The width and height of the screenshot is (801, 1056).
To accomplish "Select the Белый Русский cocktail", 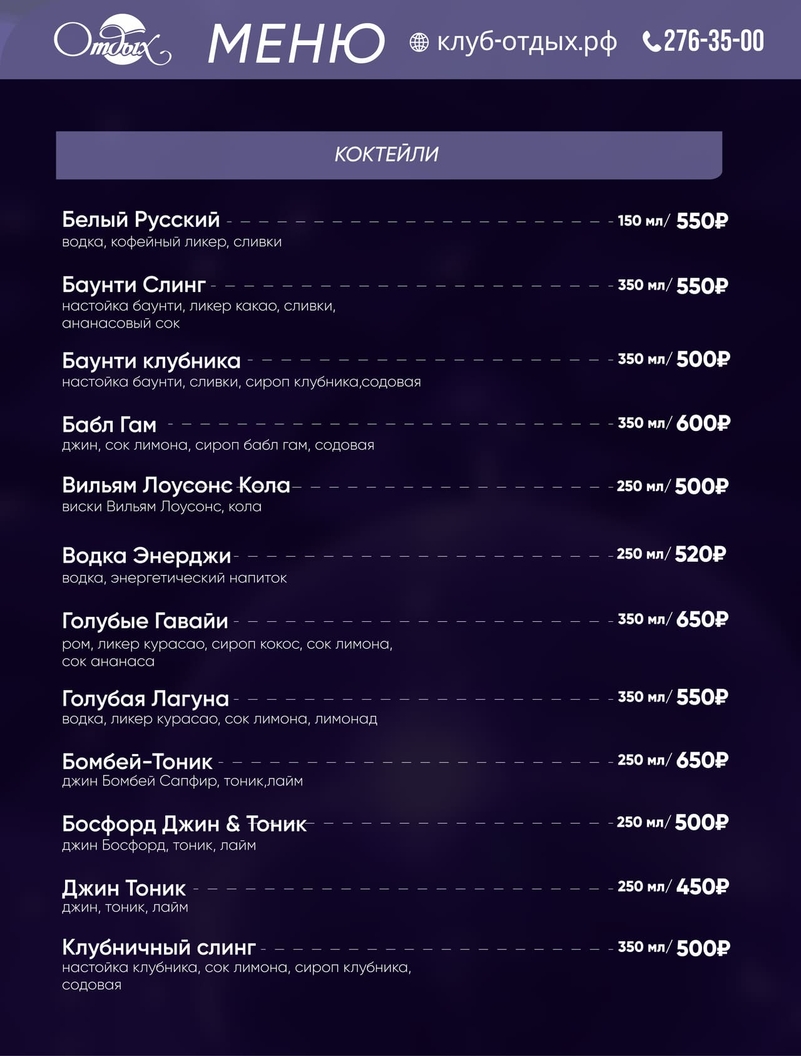I will (141, 220).
